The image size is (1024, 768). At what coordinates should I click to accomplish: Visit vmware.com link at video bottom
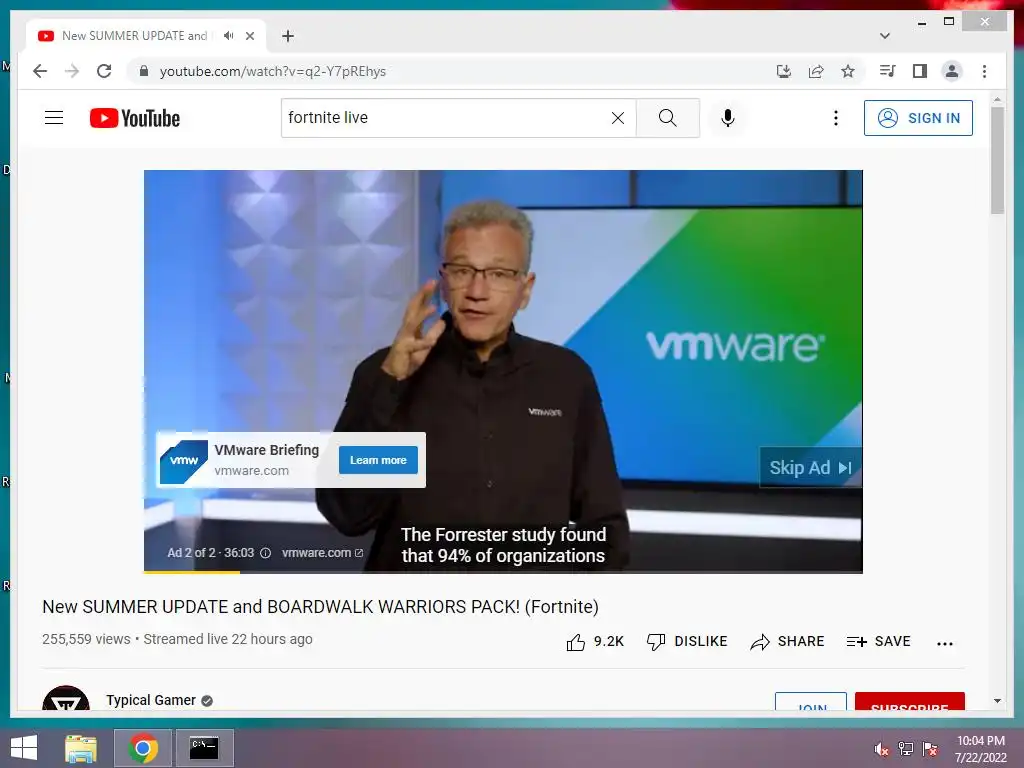point(322,553)
